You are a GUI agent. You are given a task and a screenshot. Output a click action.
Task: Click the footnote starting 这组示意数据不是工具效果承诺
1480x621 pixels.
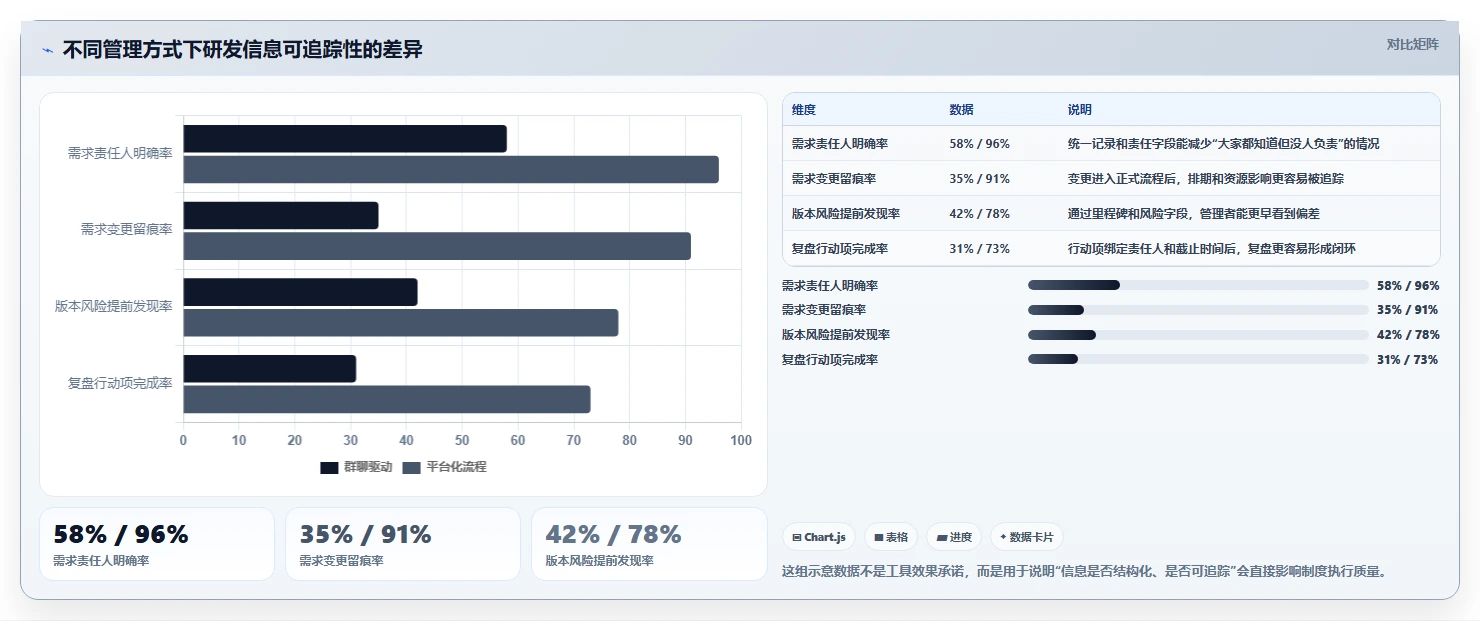click(1084, 572)
